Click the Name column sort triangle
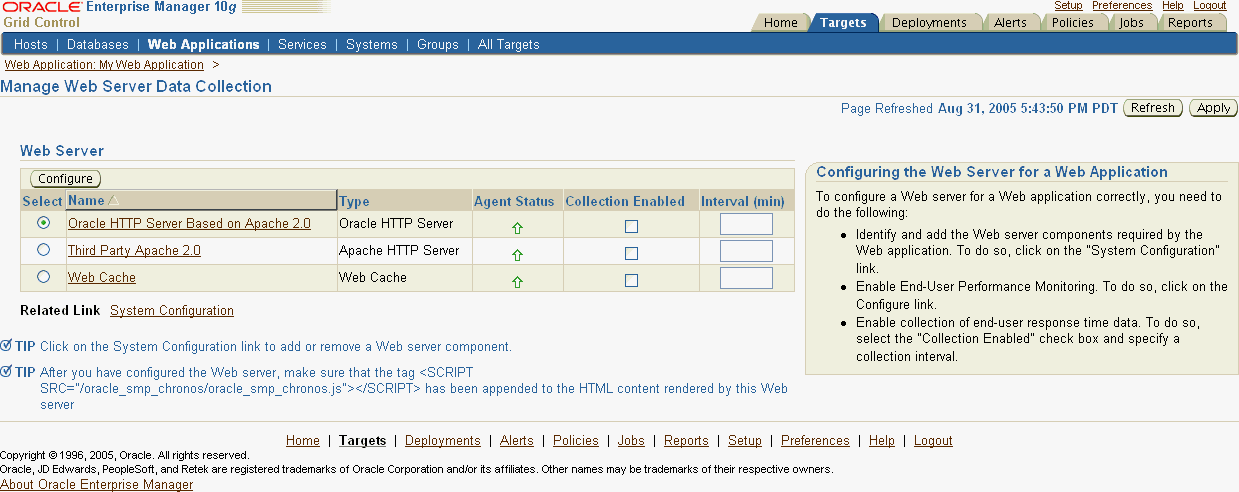1239x492 pixels. click(x=113, y=201)
